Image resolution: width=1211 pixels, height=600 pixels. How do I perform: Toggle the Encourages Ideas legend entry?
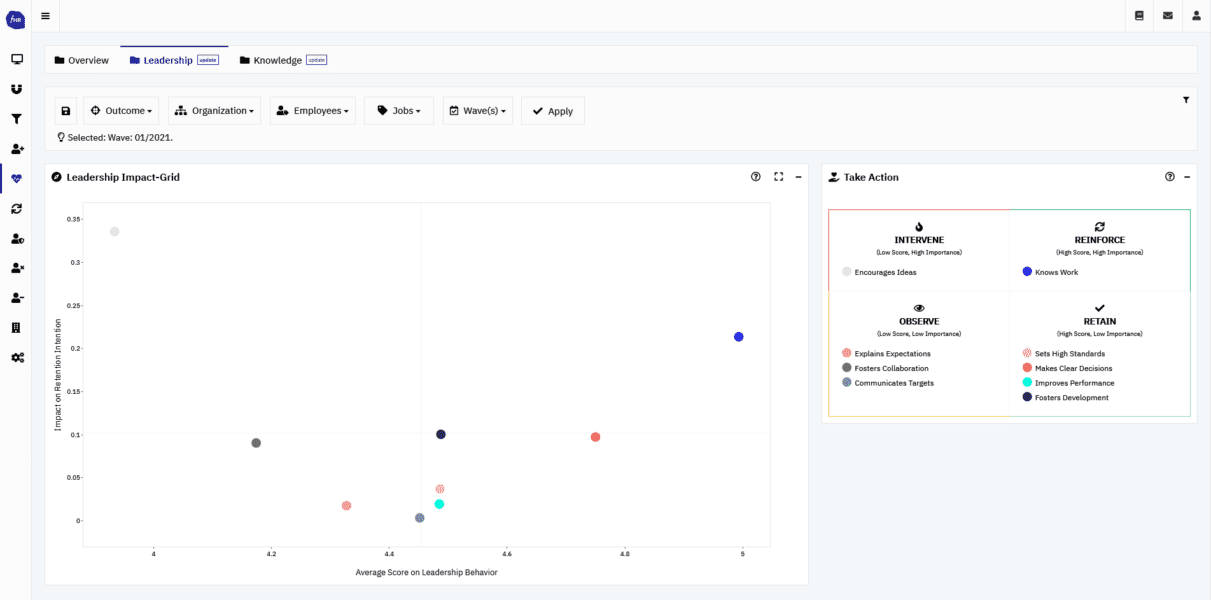886,271
